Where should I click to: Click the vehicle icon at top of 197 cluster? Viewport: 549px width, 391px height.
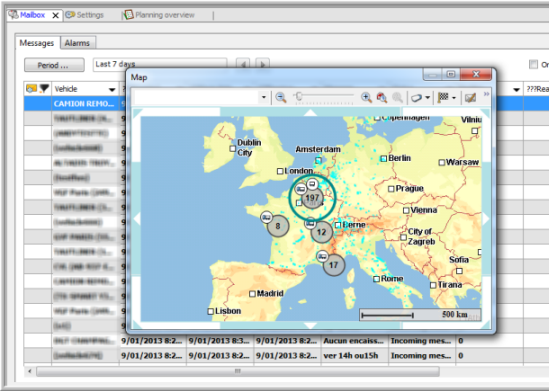[x=312, y=184]
